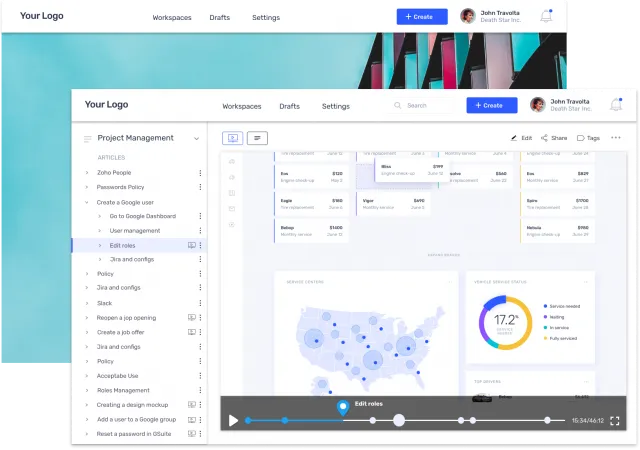Enter fullscreen video mode
This screenshot has height=450, width=640.
(x=615, y=421)
